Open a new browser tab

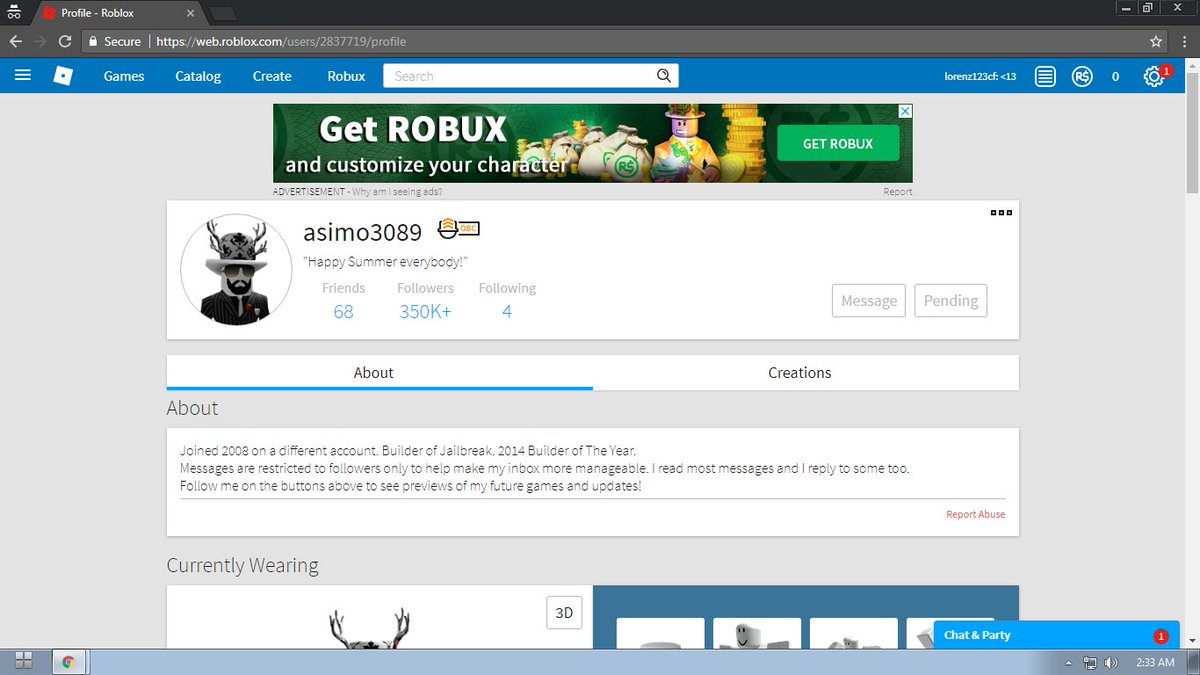click(x=224, y=14)
